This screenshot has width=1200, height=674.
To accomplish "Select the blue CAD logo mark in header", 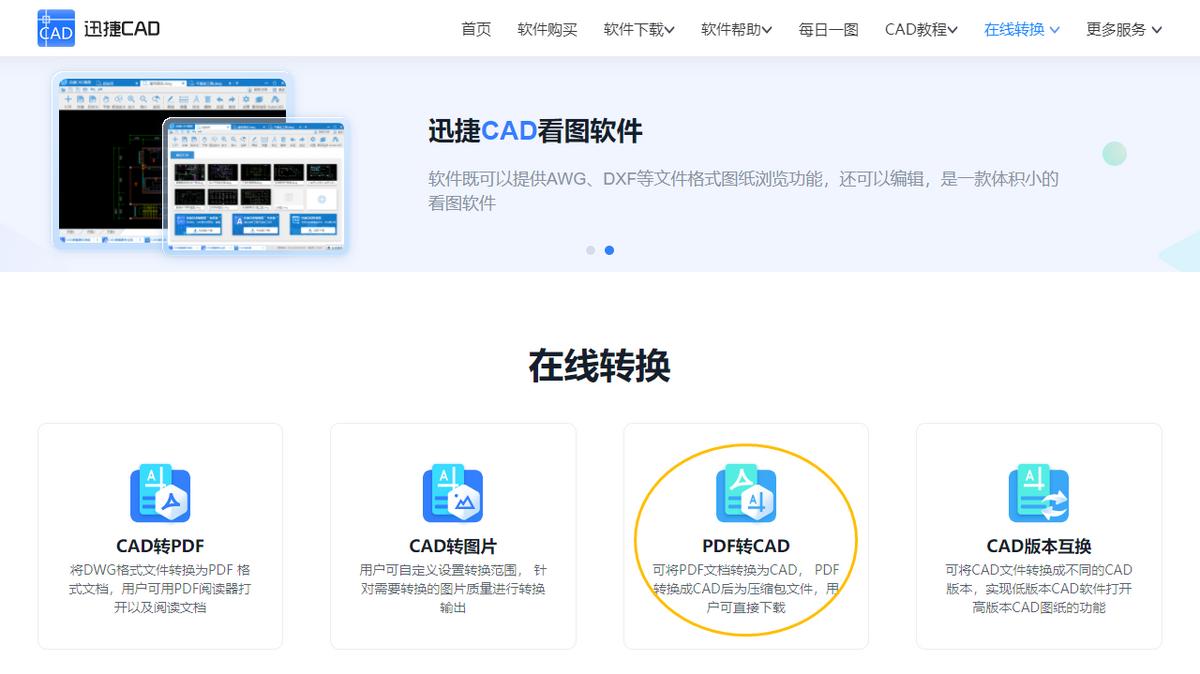I will (x=55, y=27).
